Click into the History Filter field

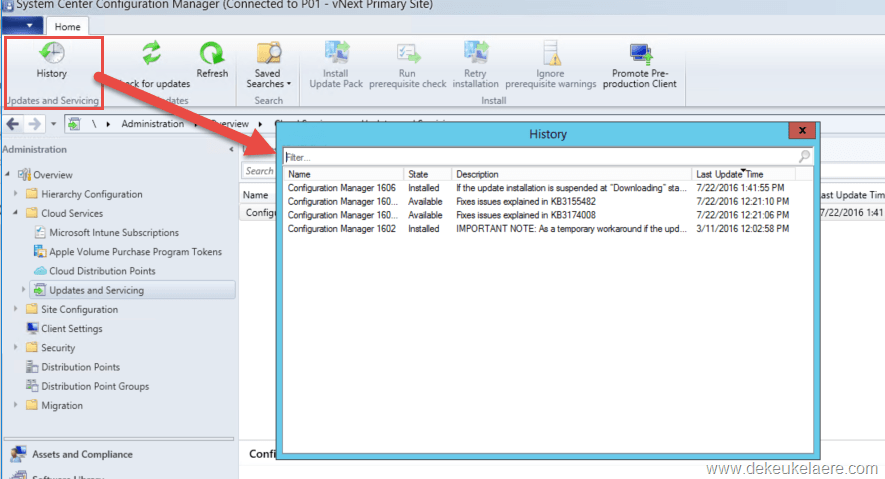(x=540, y=157)
